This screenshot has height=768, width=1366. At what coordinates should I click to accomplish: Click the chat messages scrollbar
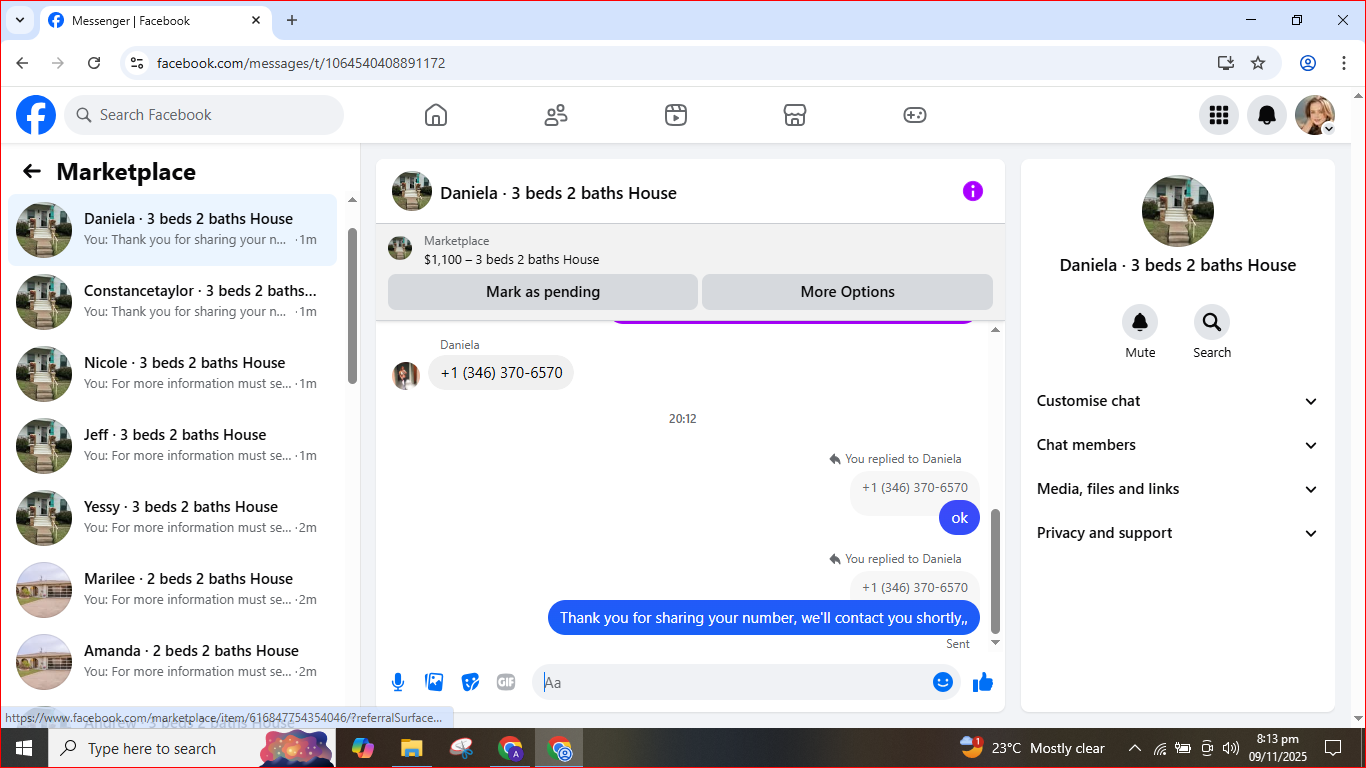(x=995, y=571)
